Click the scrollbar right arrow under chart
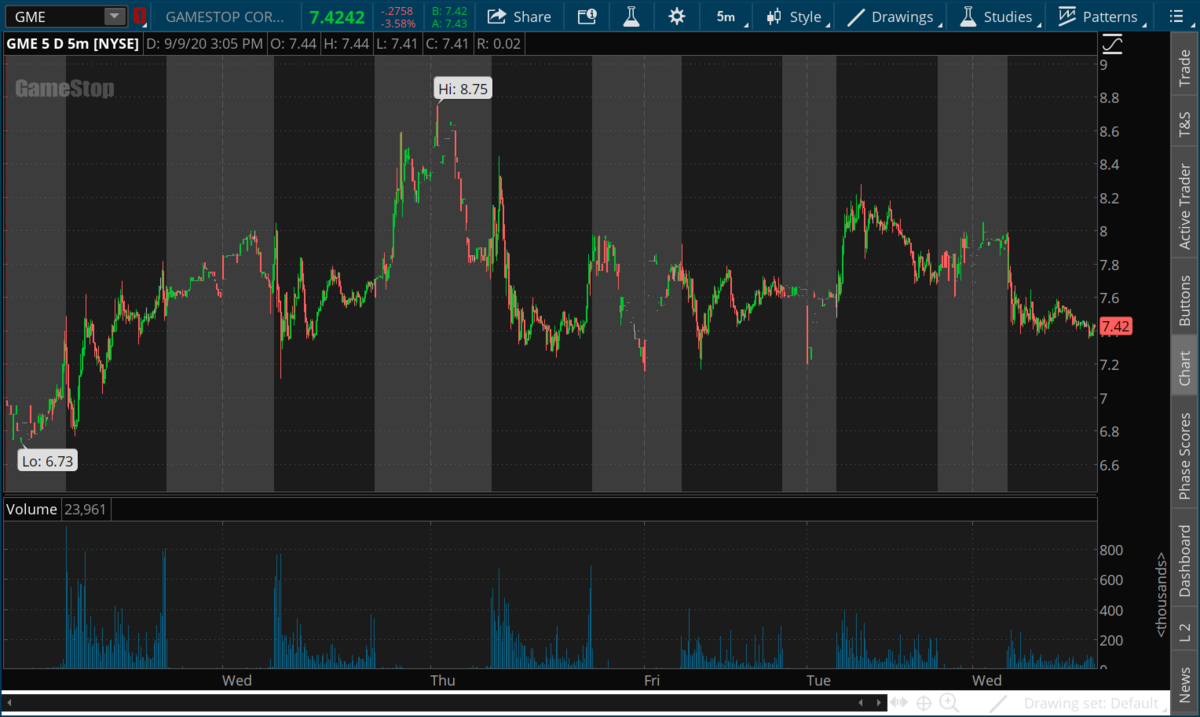 pyautogui.click(x=878, y=702)
